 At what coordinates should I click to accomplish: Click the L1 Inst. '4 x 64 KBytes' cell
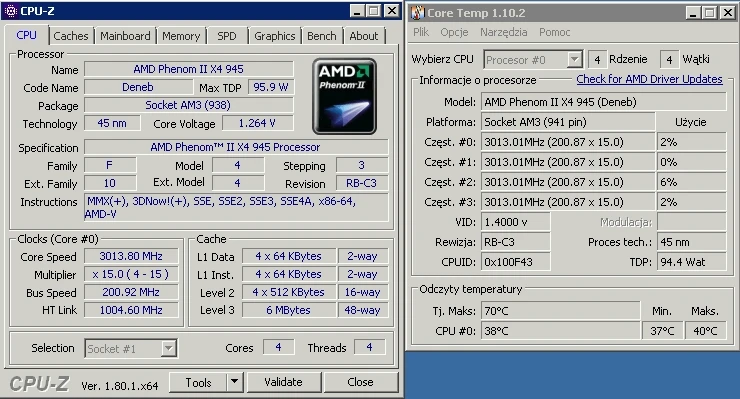[x=289, y=274]
